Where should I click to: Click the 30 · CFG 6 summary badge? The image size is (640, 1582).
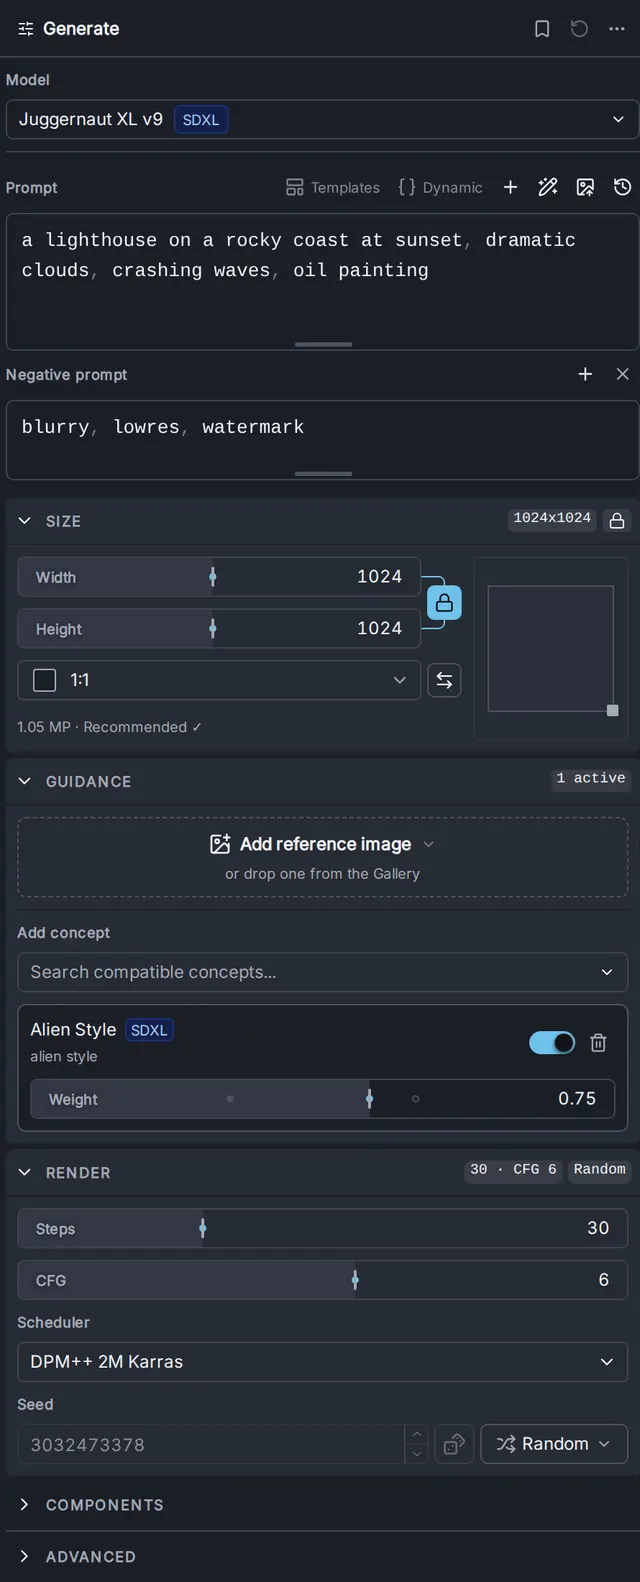click(513, 1169)
